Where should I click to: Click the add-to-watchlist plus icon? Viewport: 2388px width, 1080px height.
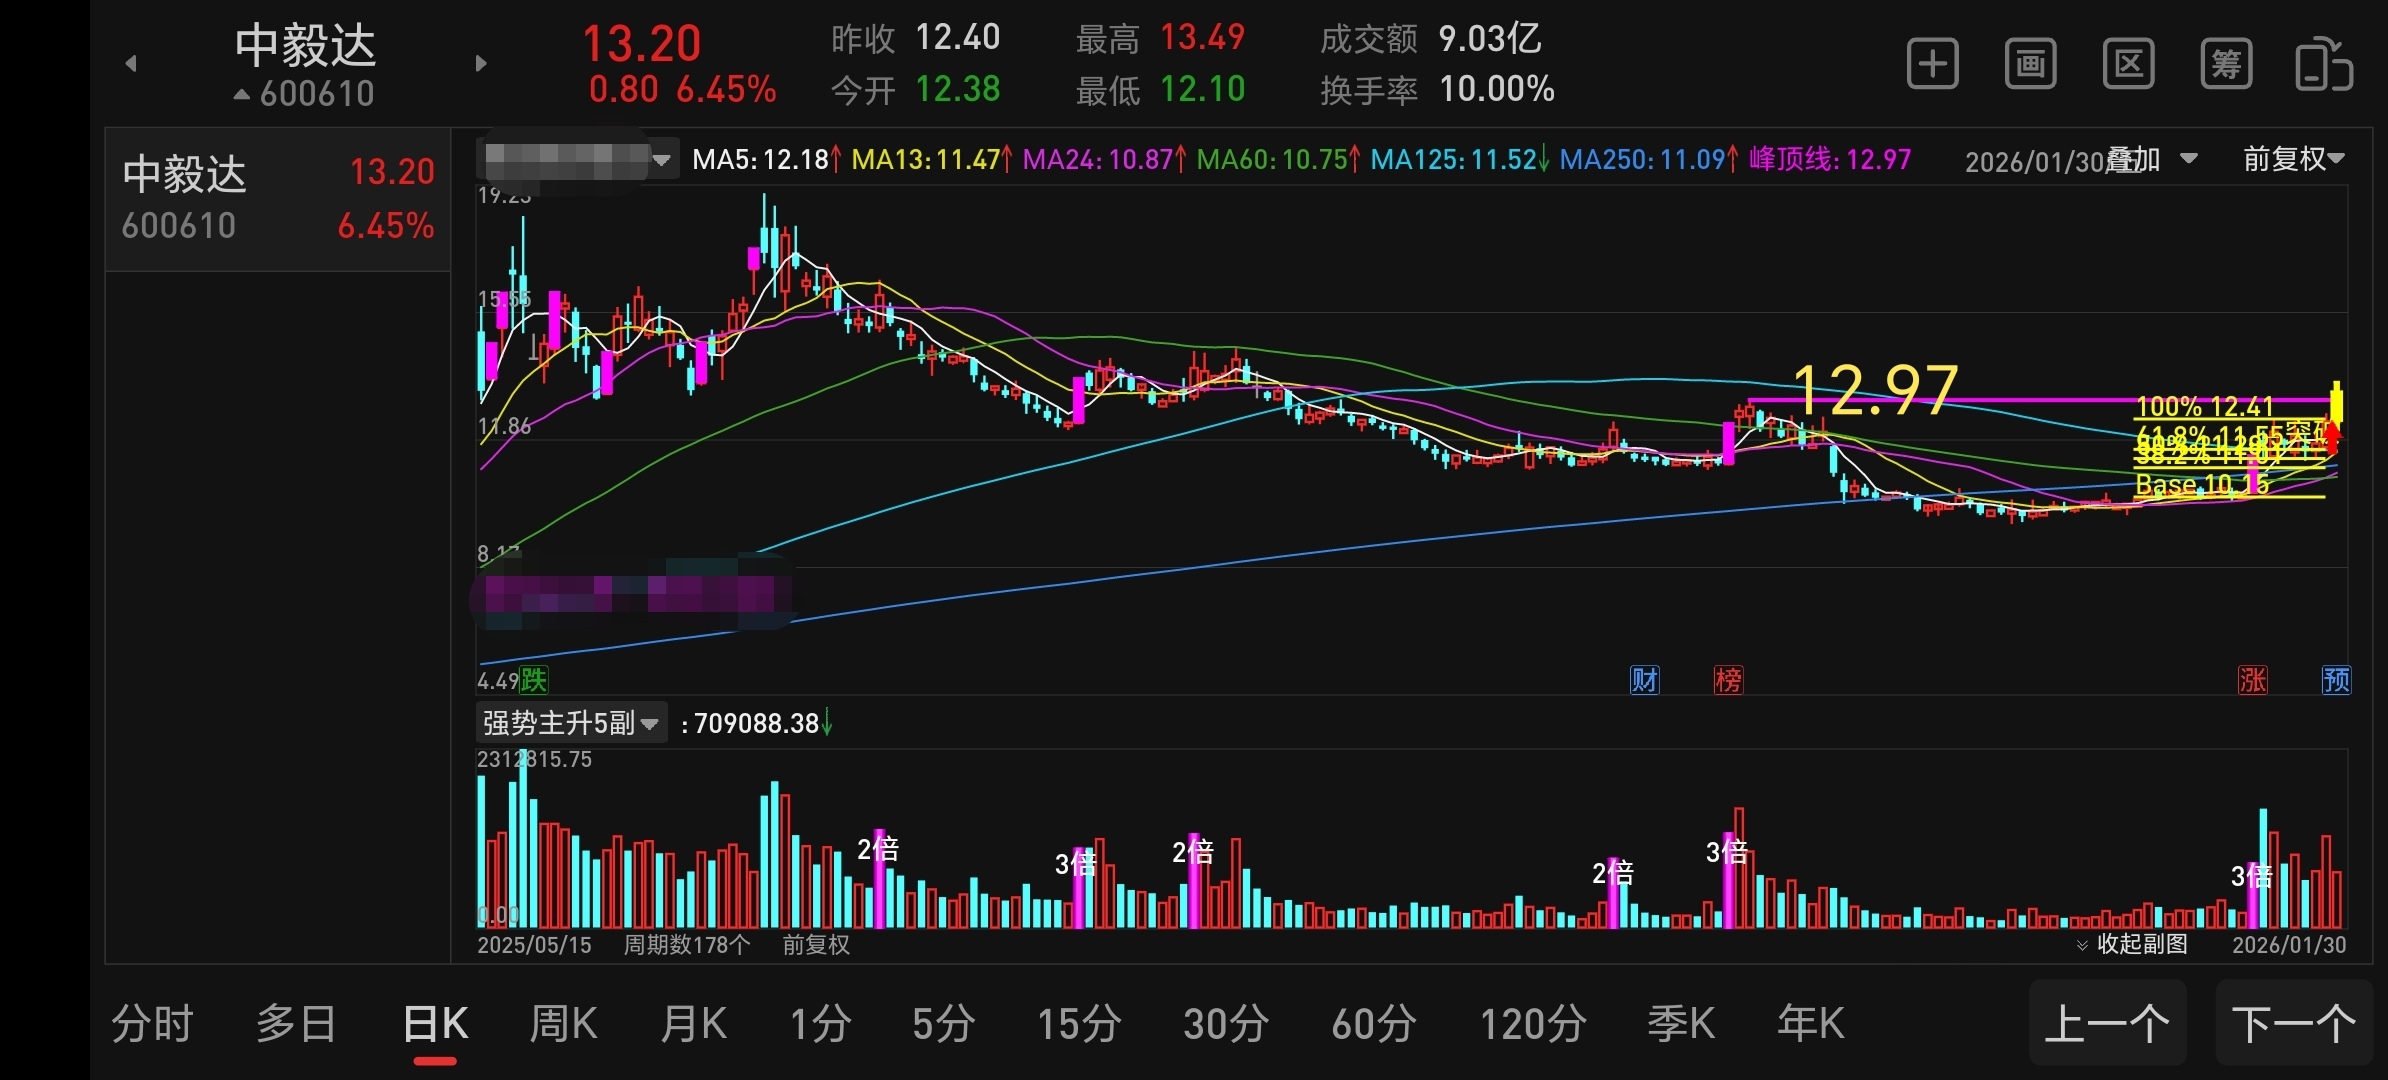coord(1932,65)
